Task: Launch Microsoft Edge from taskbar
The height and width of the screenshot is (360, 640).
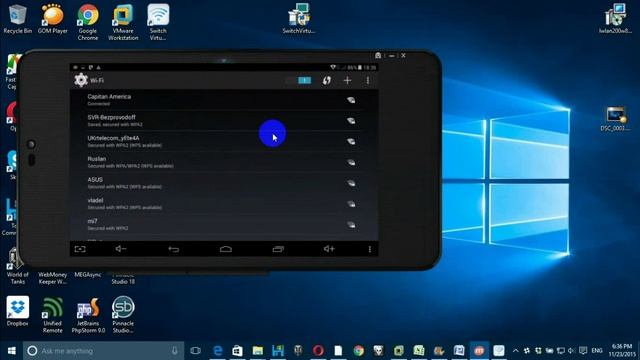Action: tap(218, 351)
